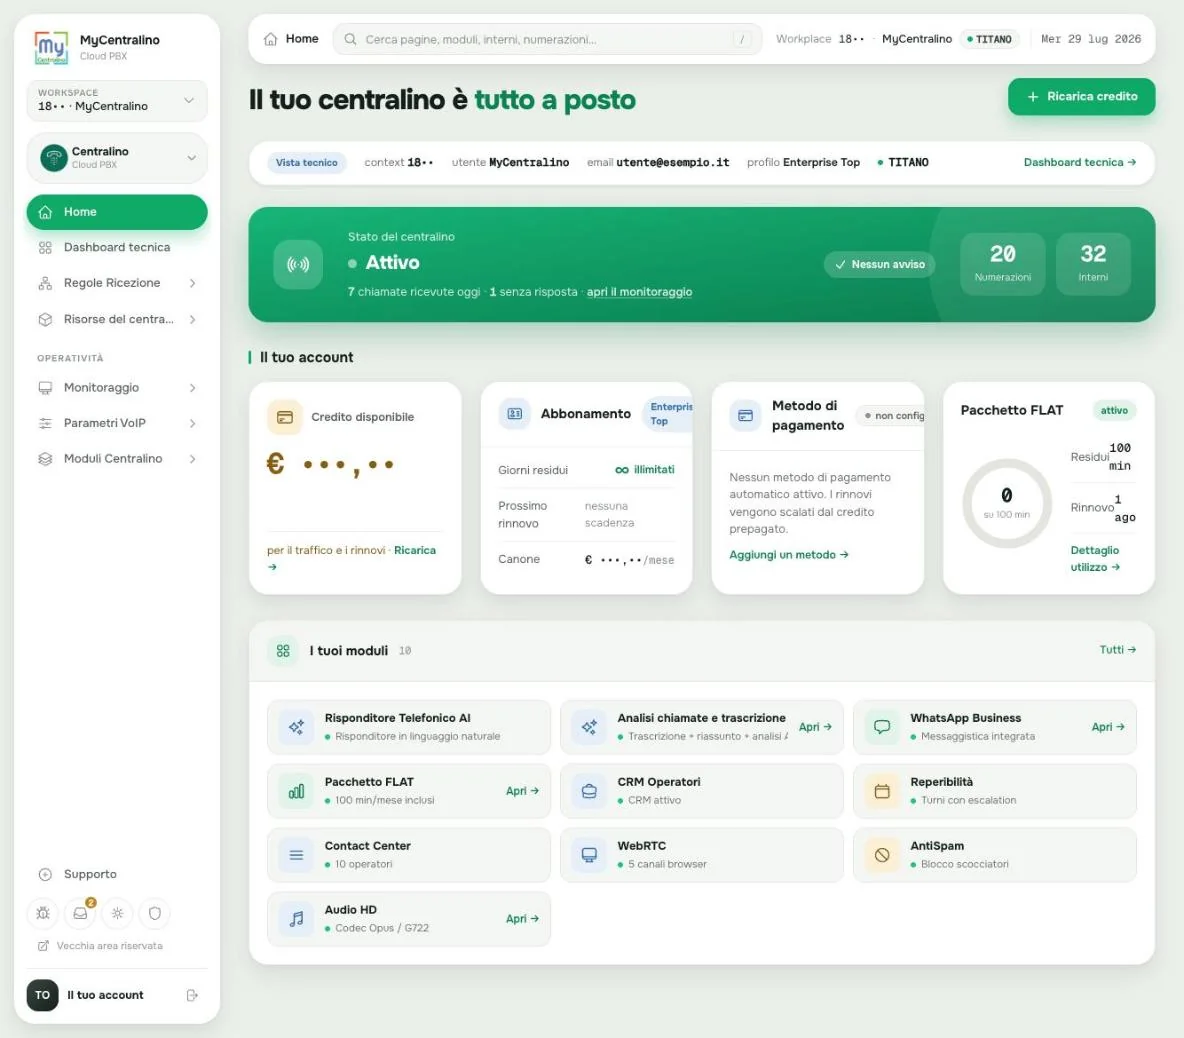
Task: Open Dashboard tecnica in sidebar
Action: coord(117,248)
